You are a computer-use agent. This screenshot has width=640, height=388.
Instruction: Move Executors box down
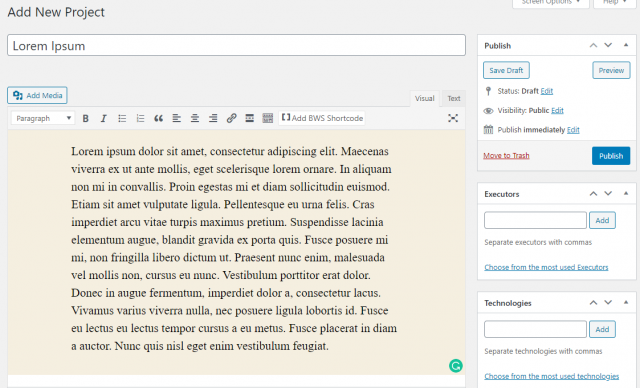pyautogui.click(x=608, y=194)
